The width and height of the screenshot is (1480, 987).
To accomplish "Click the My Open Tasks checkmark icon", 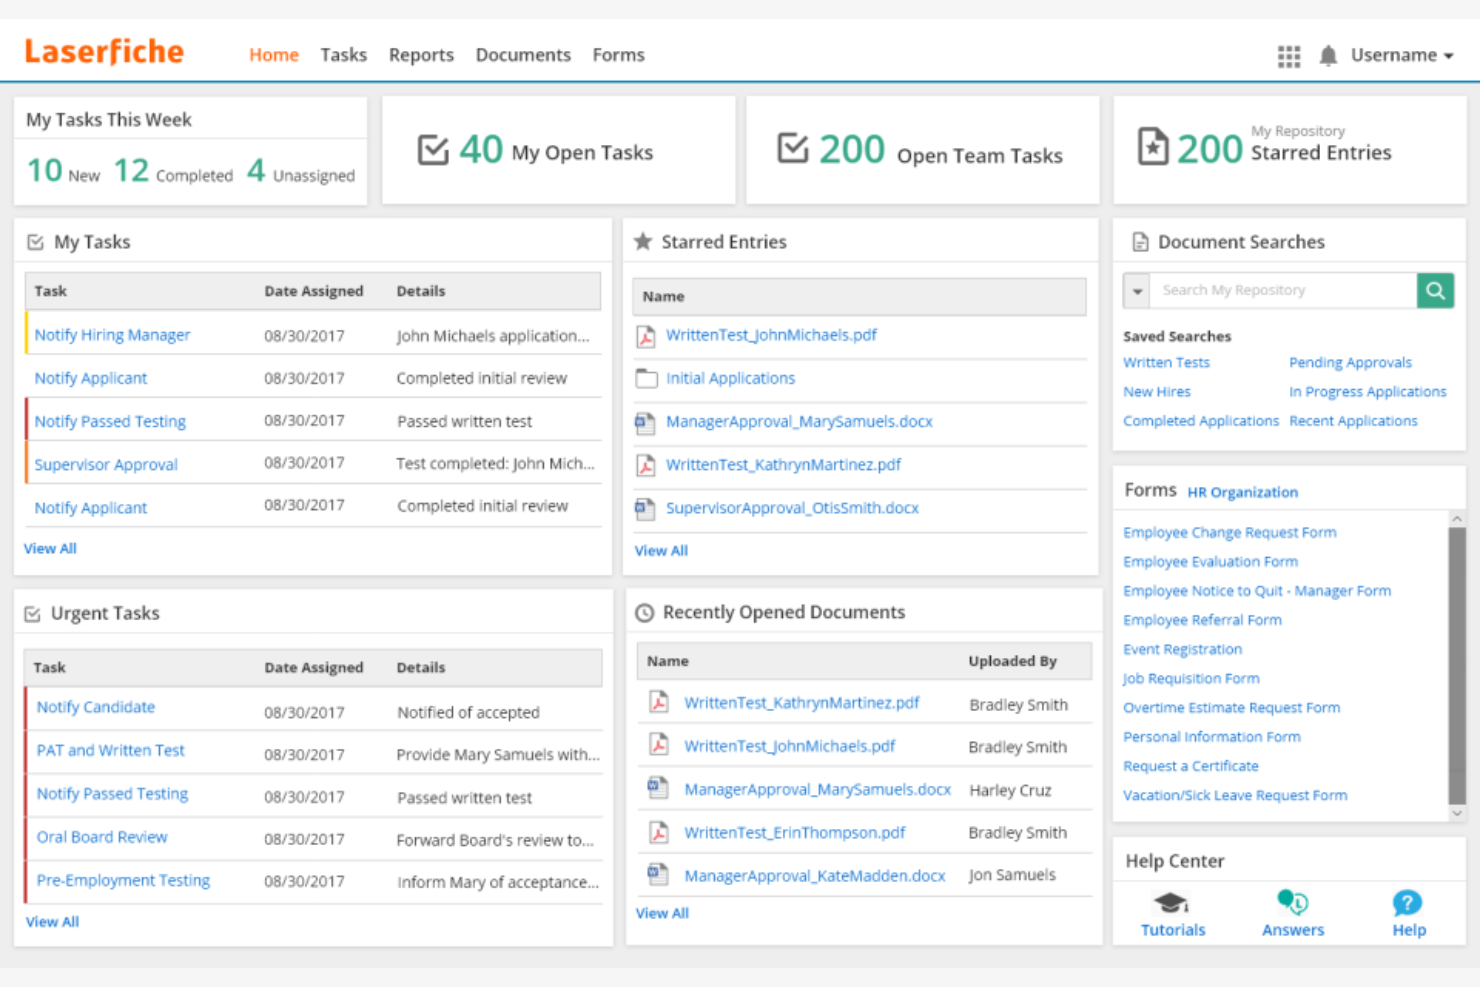I will (x=432, y=150).
